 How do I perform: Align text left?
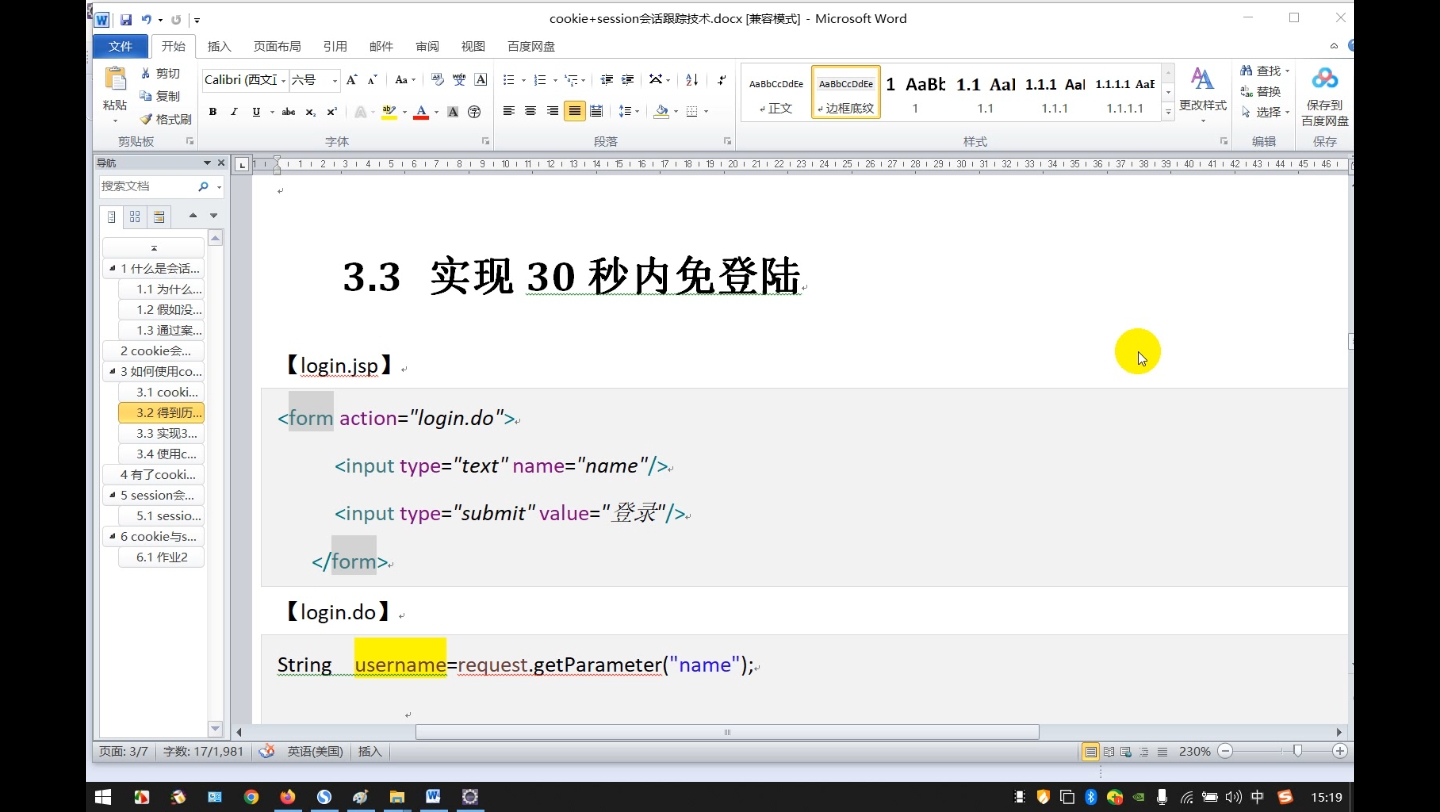point(508,111)
